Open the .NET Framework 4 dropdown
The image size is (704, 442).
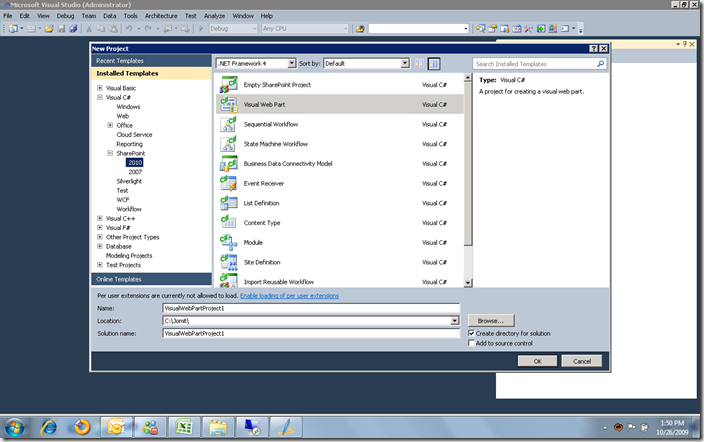coord(292,63)
